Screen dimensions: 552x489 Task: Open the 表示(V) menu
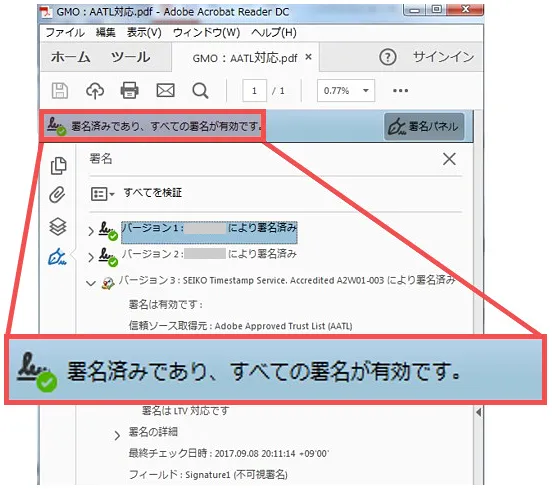[x=144, y=32]
